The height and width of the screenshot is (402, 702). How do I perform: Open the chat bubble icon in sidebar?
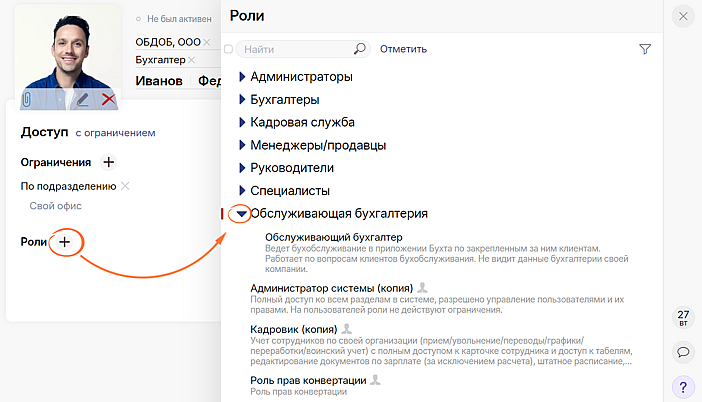point(683,352)
